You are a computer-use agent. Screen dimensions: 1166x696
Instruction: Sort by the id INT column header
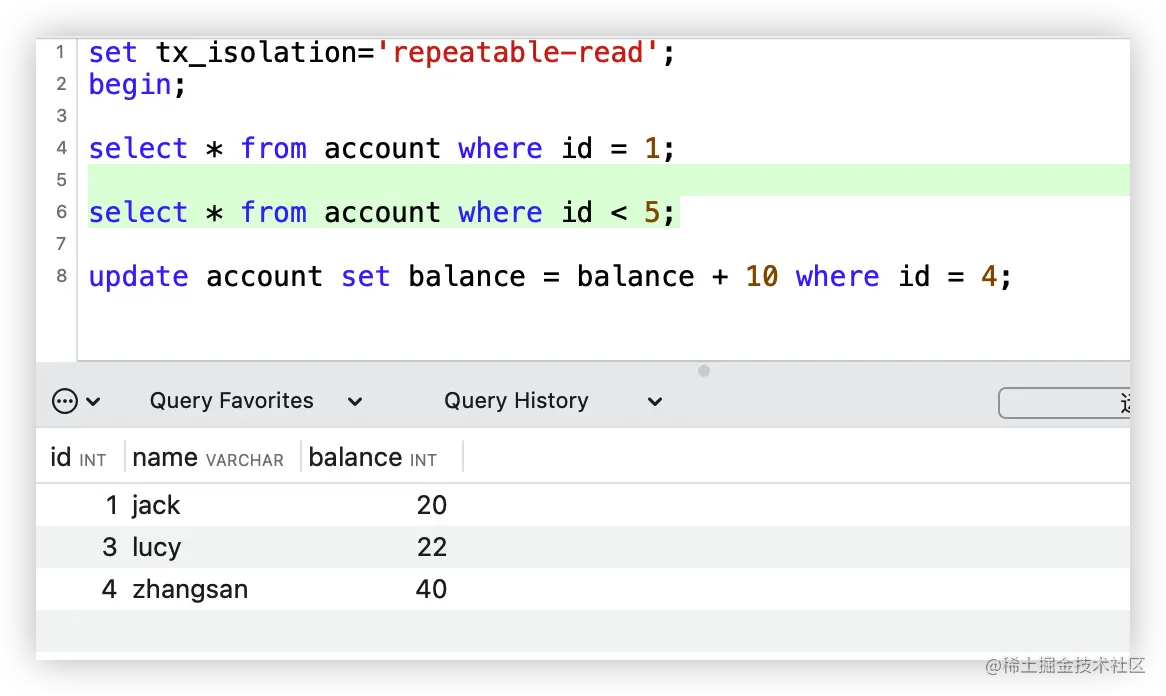tap(78, 457)
